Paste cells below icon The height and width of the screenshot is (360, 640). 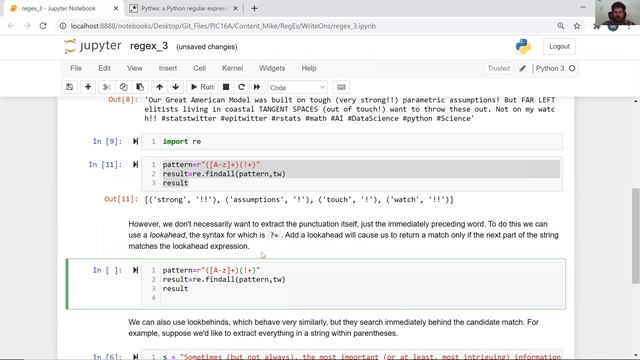(x=140, y=87)
